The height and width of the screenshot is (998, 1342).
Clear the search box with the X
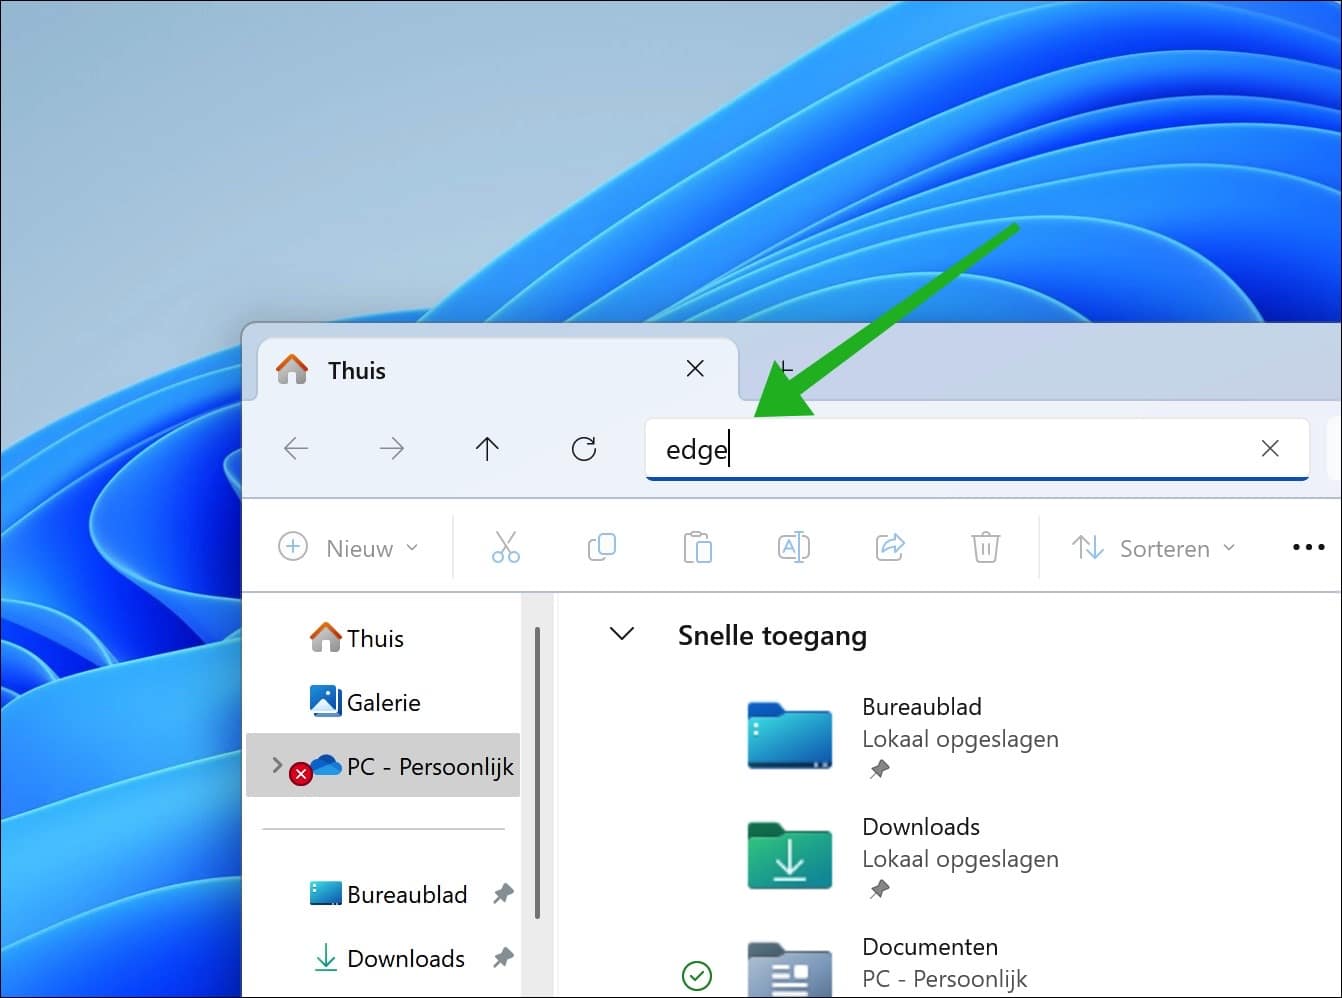[x=1270, y=448]
